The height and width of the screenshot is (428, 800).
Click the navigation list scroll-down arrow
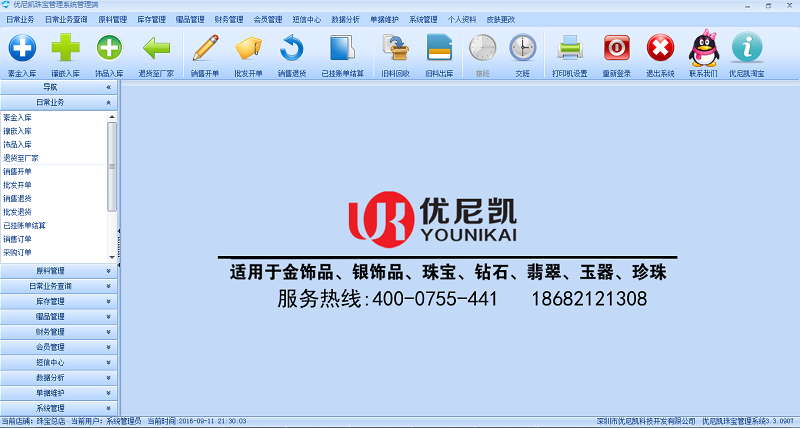click(x=112, y=257)
